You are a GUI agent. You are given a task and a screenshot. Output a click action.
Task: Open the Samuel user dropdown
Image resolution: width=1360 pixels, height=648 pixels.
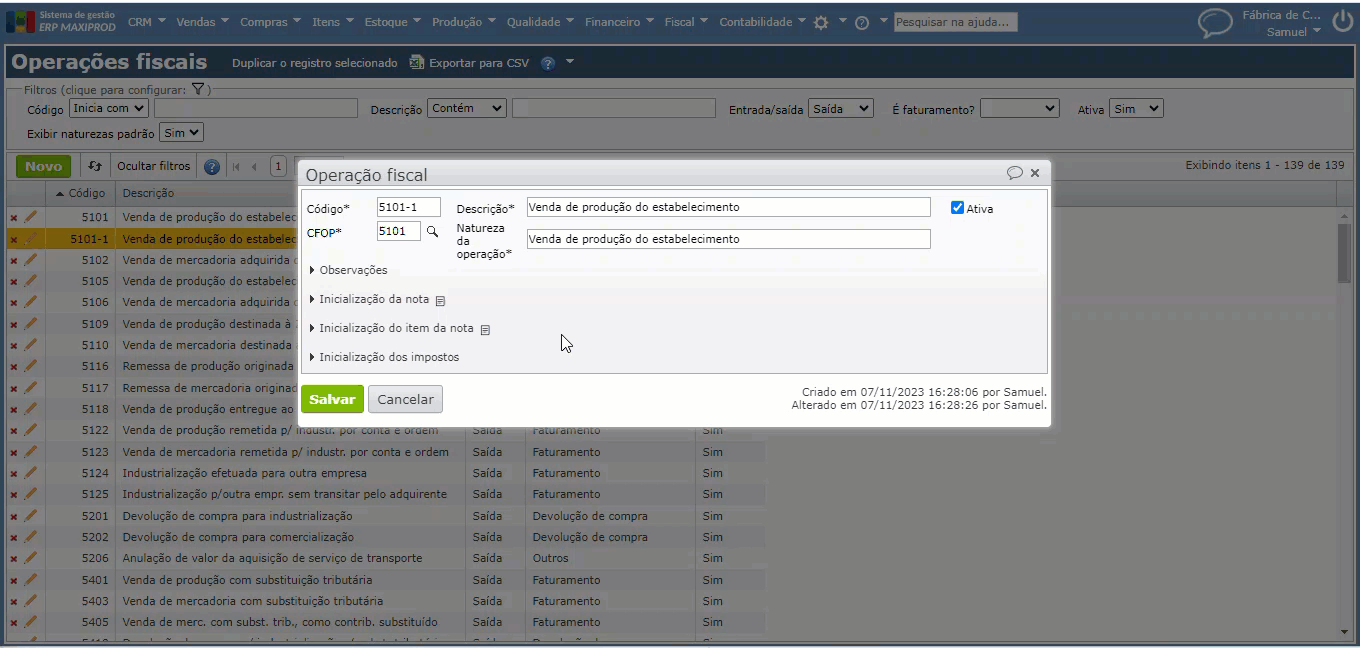[1294, 32]
